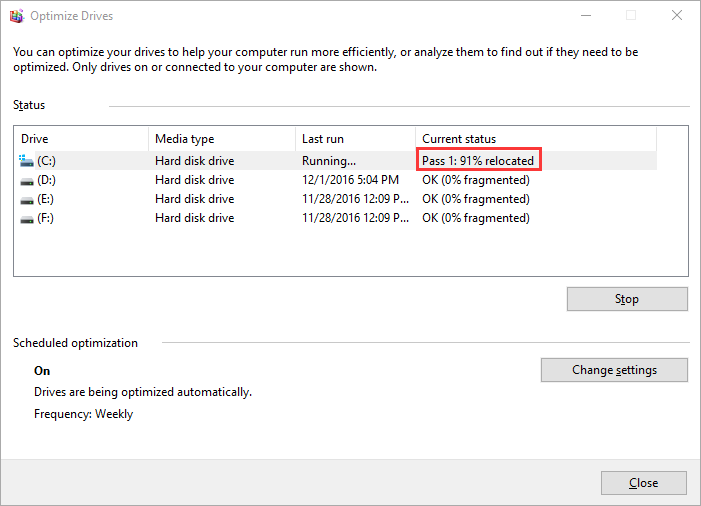
Task: Click the Running... last run cell
Action: [329, 160]
